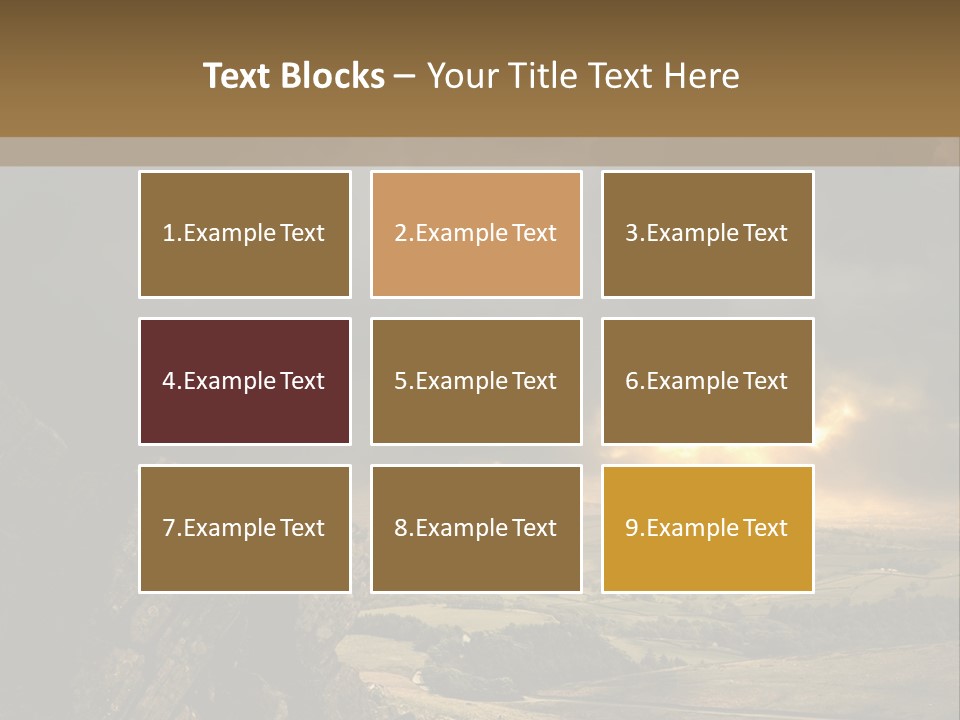Select the center 5.Example Text block

tap(476, 381)
